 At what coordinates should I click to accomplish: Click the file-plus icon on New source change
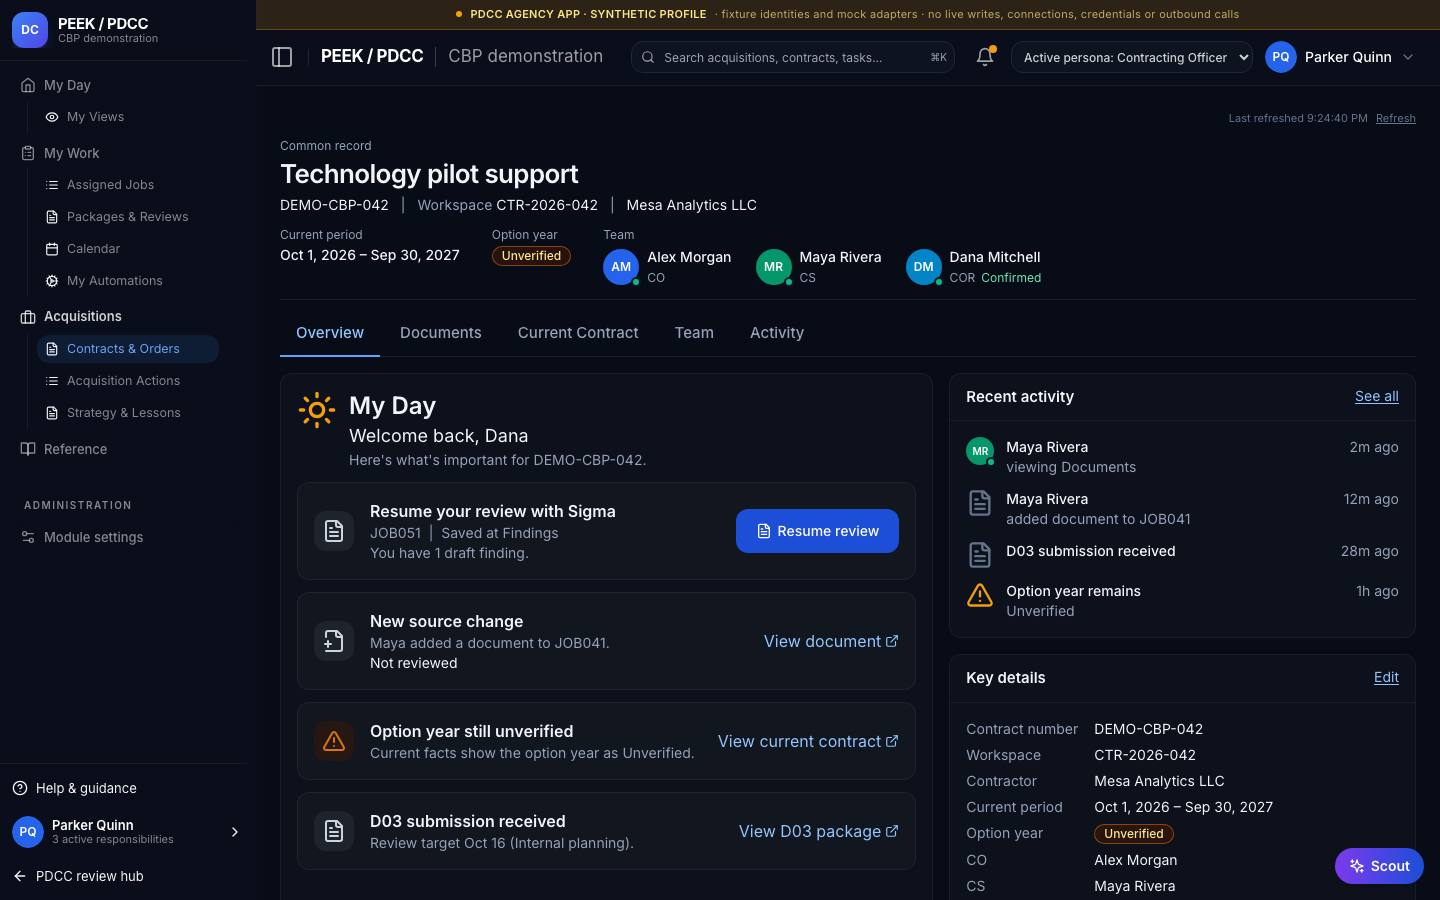(334, 641)
